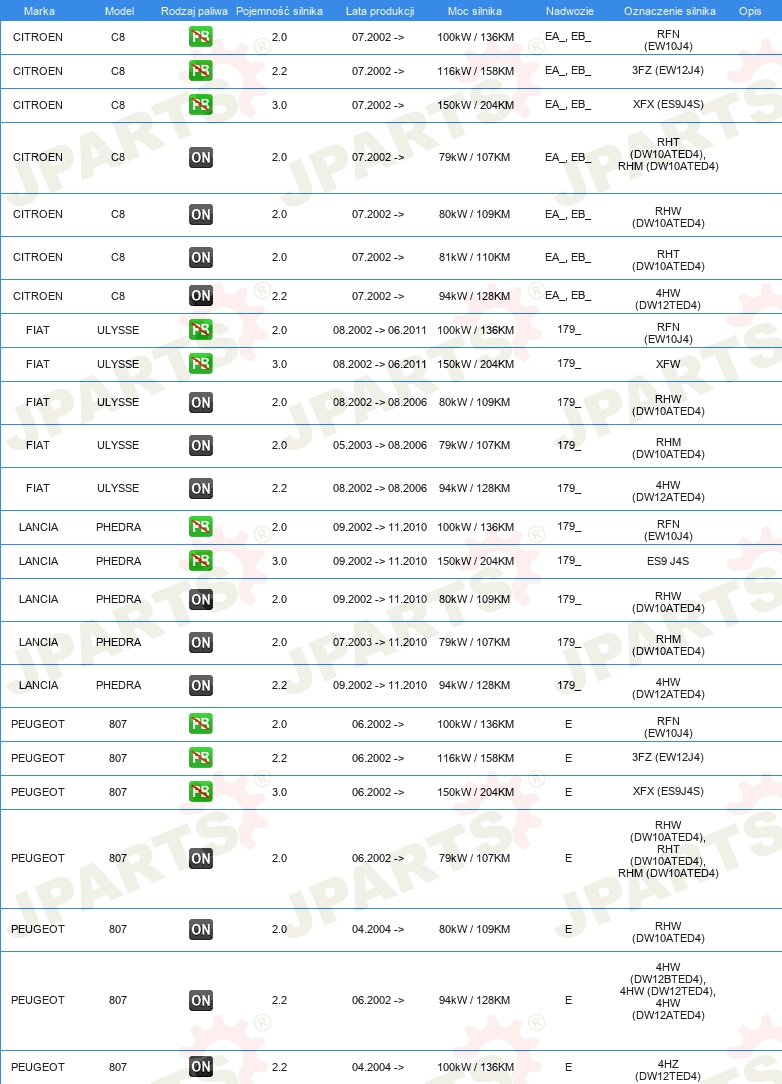
Task: Select the 100kW / 136KM cell in Peugeot 2.2 diesel row
Action: coord(475,1067)
